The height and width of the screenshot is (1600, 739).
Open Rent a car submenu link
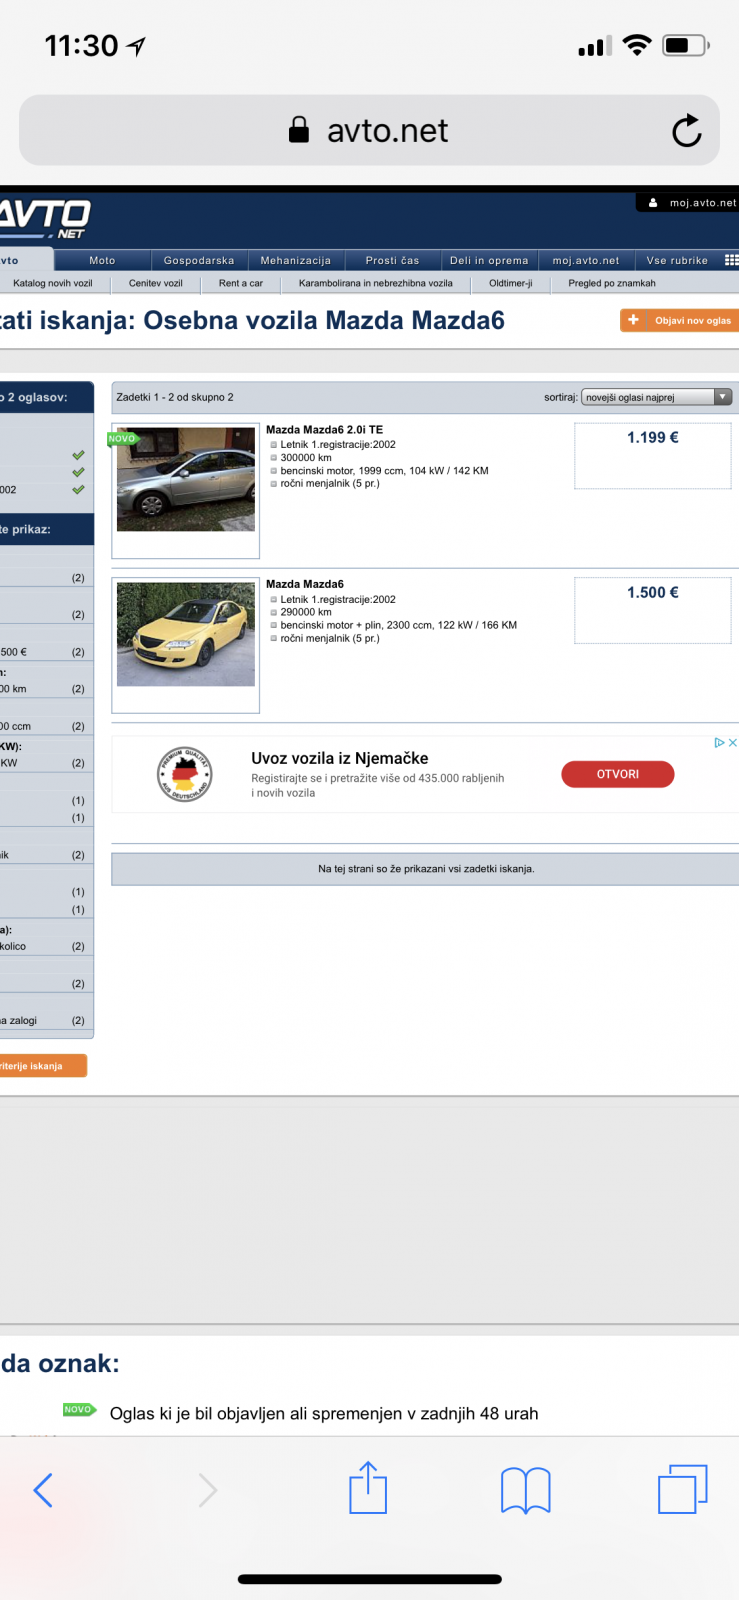tap(241, 283)
